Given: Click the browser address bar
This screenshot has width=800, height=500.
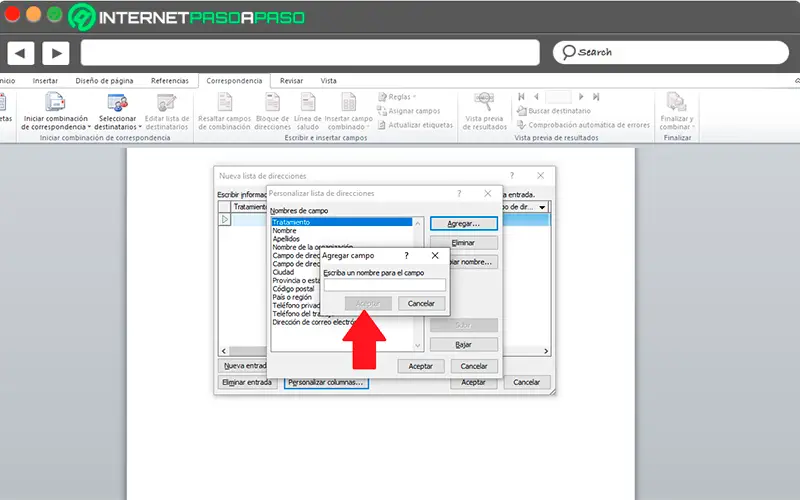Looking at the screenshot, I should click(x=310, y=53).
